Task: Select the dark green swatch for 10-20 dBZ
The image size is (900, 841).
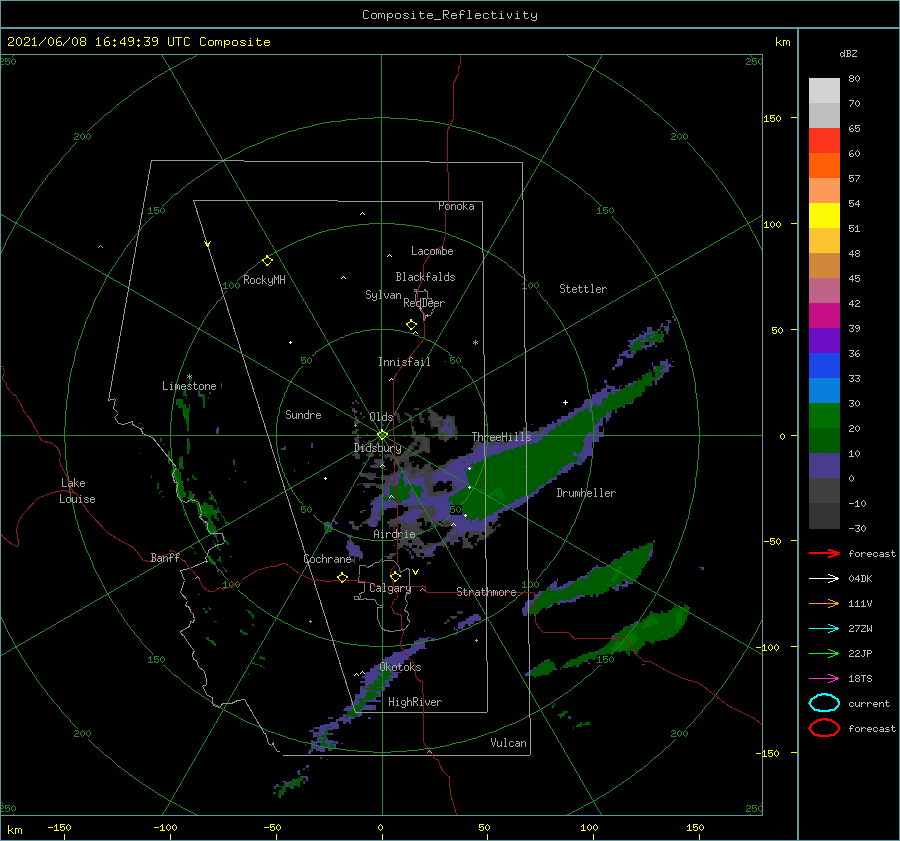Action: point(824,440)
